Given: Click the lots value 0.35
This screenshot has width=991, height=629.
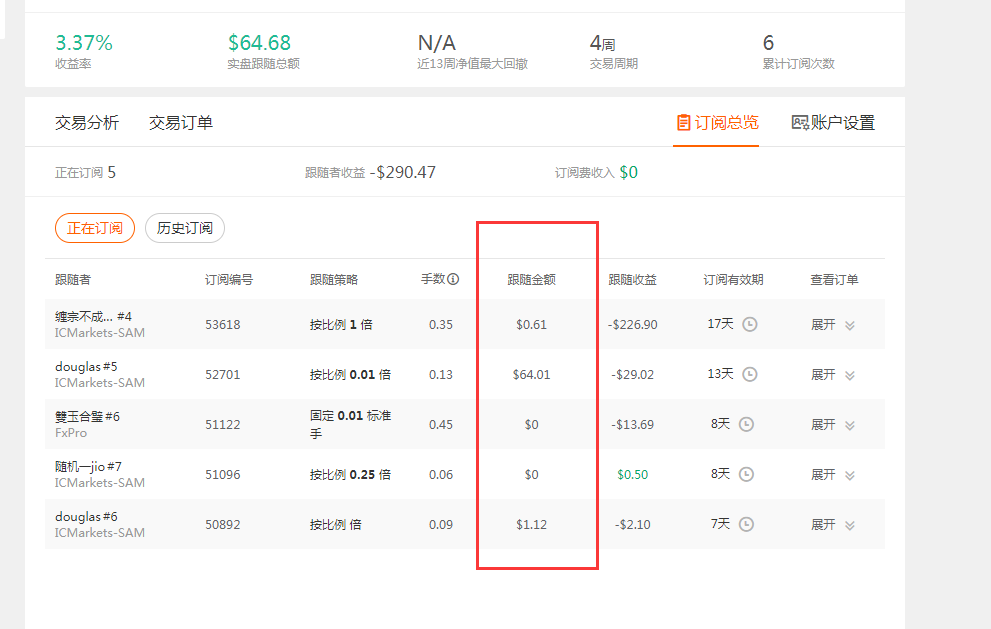Looking at the screenshot, I should pos(441,324).
